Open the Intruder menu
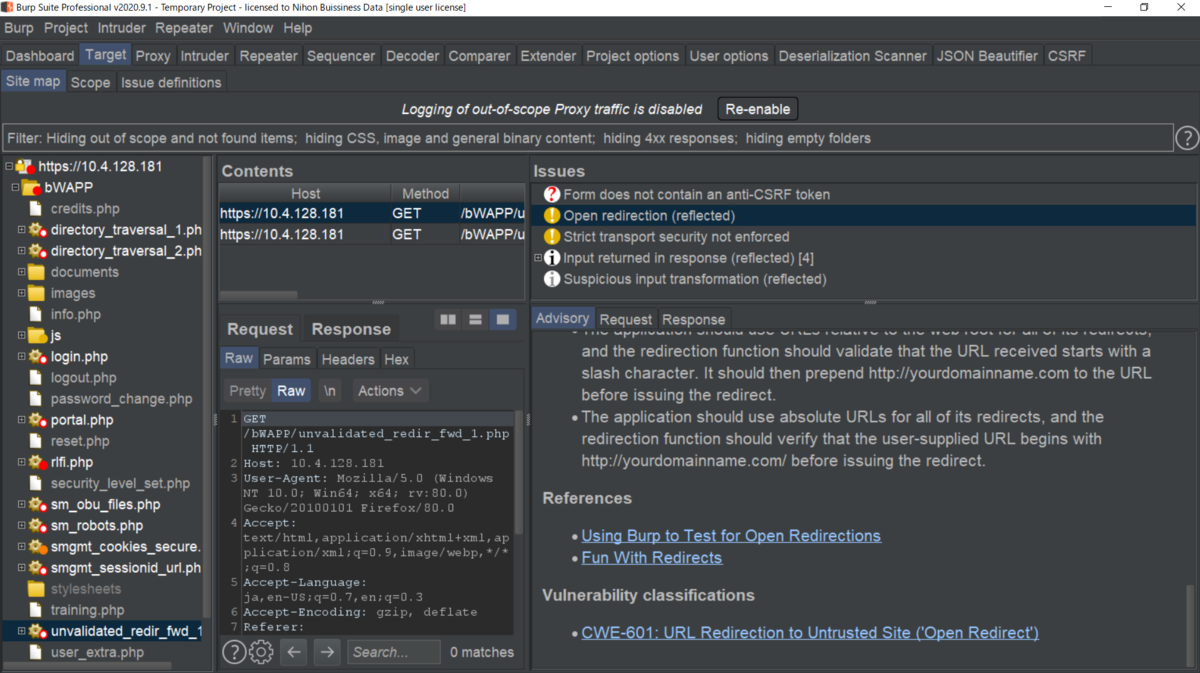This screenshot has width=1200, height=673. [121, 28]
